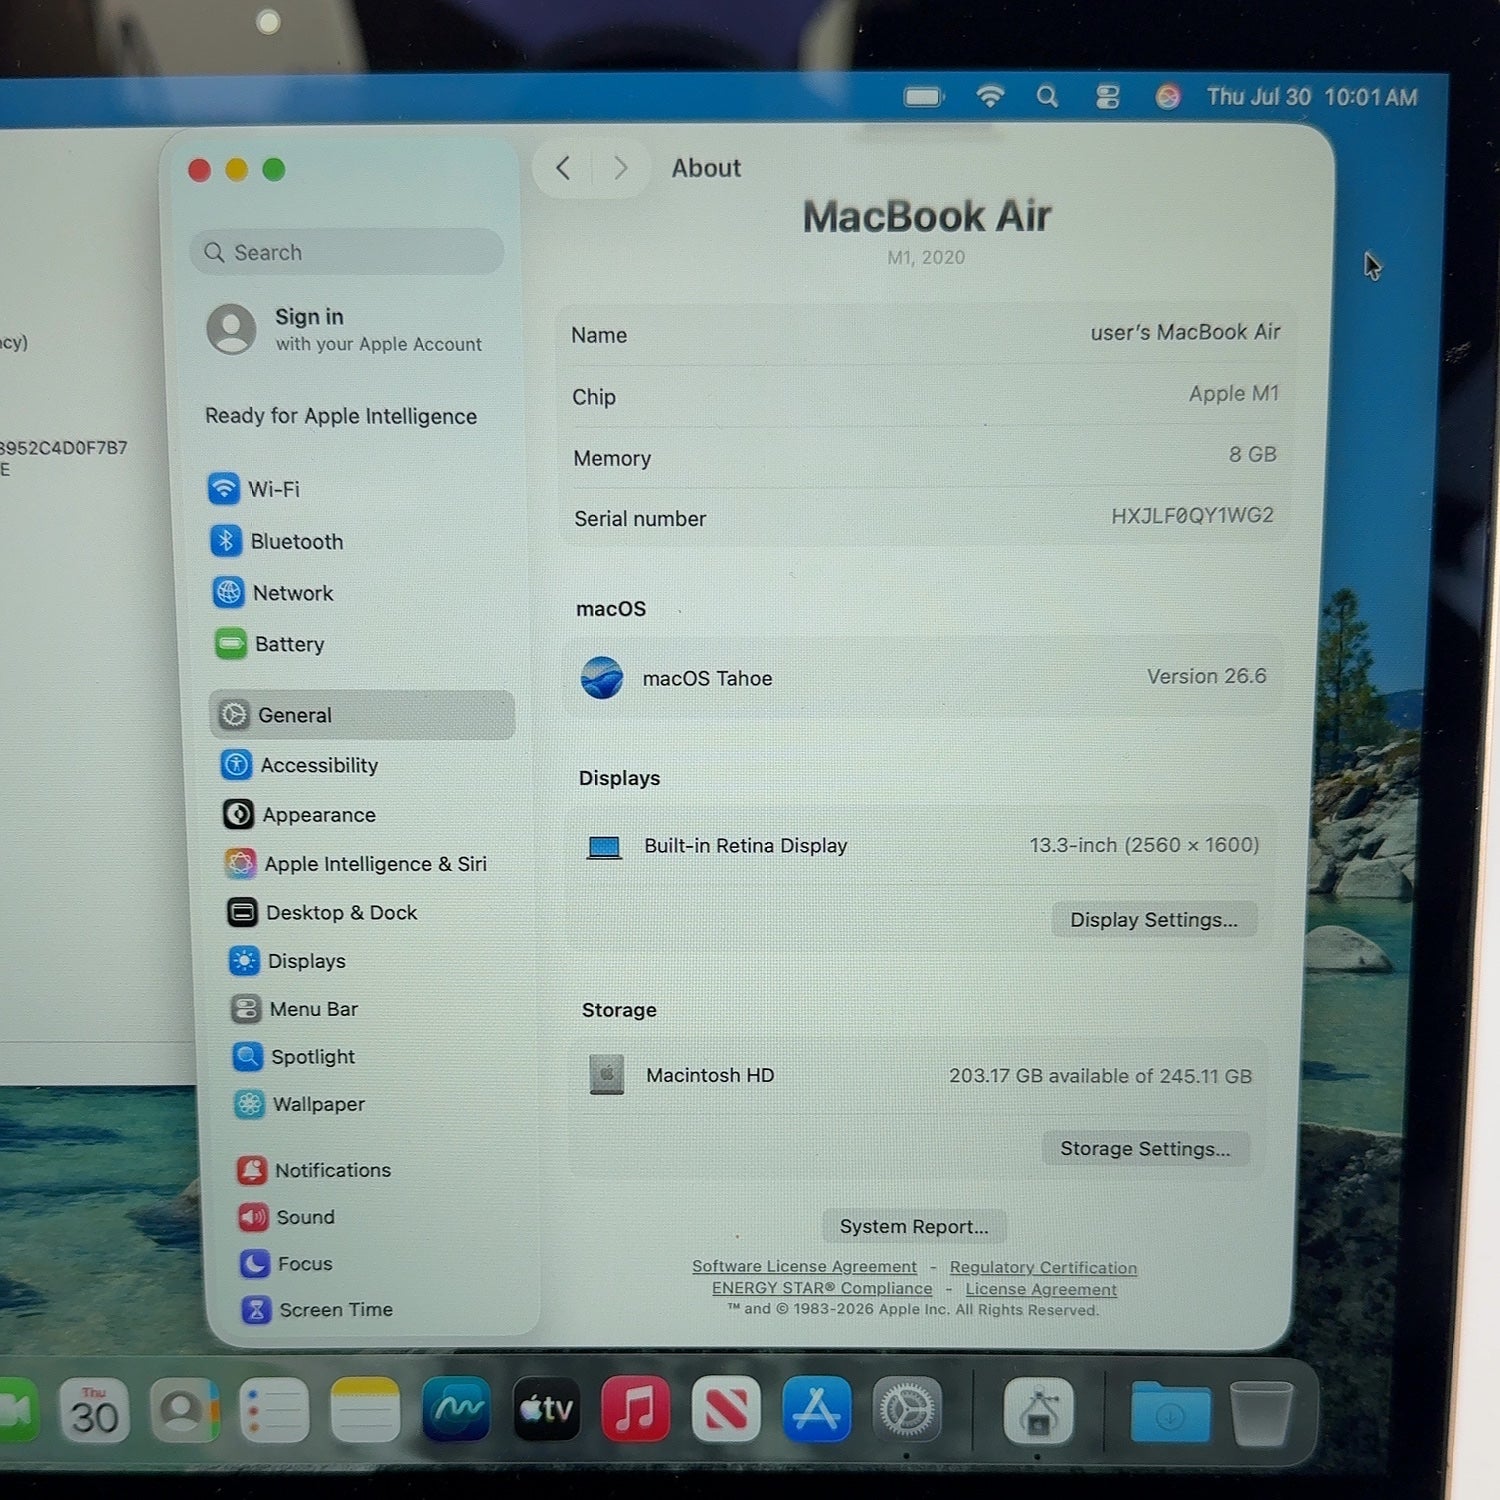This screenshot has width=1500, height=1500.
Task: Click the battery icon in menu bar
Action: (924, 97)
